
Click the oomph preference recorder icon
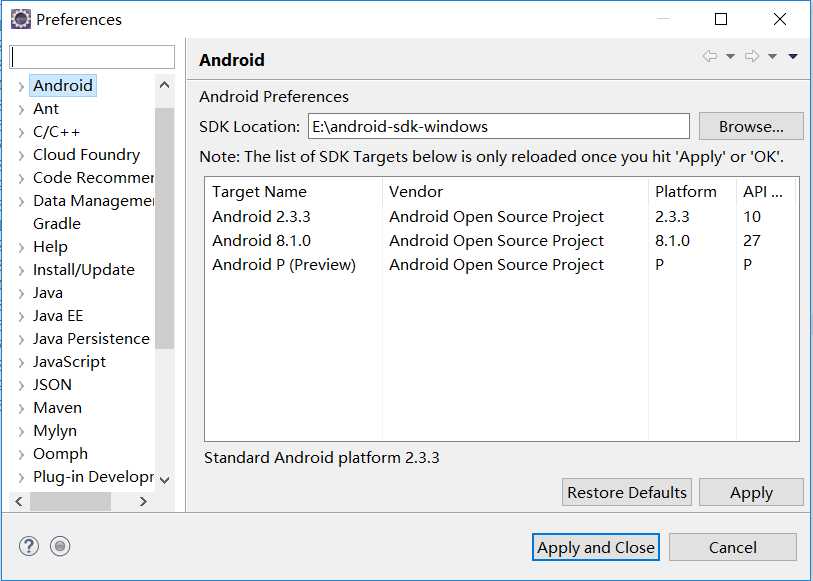(60, 546)
